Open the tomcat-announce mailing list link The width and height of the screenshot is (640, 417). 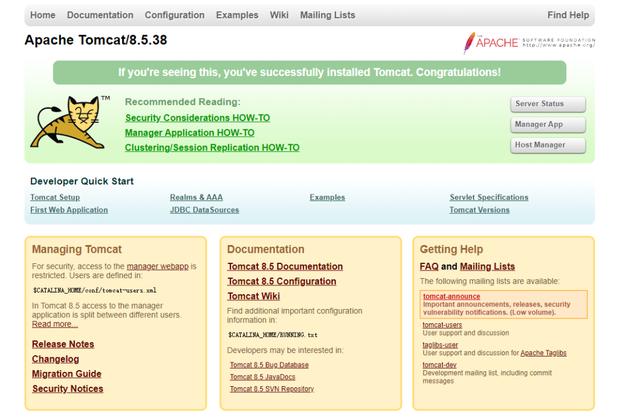(x=451, y=297)
